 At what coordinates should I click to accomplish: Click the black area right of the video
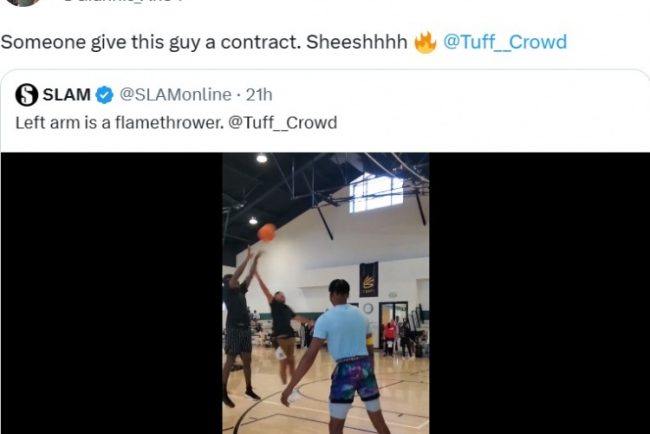pyautogui.click(x=539, y=293)
